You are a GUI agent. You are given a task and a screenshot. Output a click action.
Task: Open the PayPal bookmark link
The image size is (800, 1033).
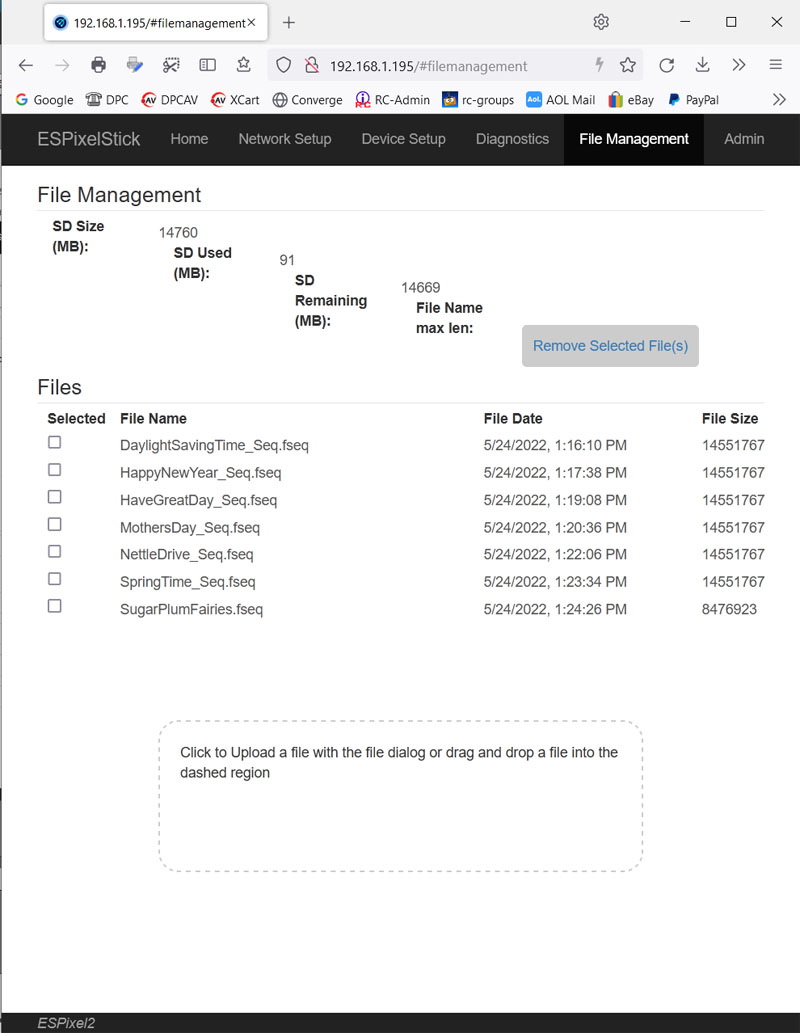pyautogui.click(x=693, y=100)
